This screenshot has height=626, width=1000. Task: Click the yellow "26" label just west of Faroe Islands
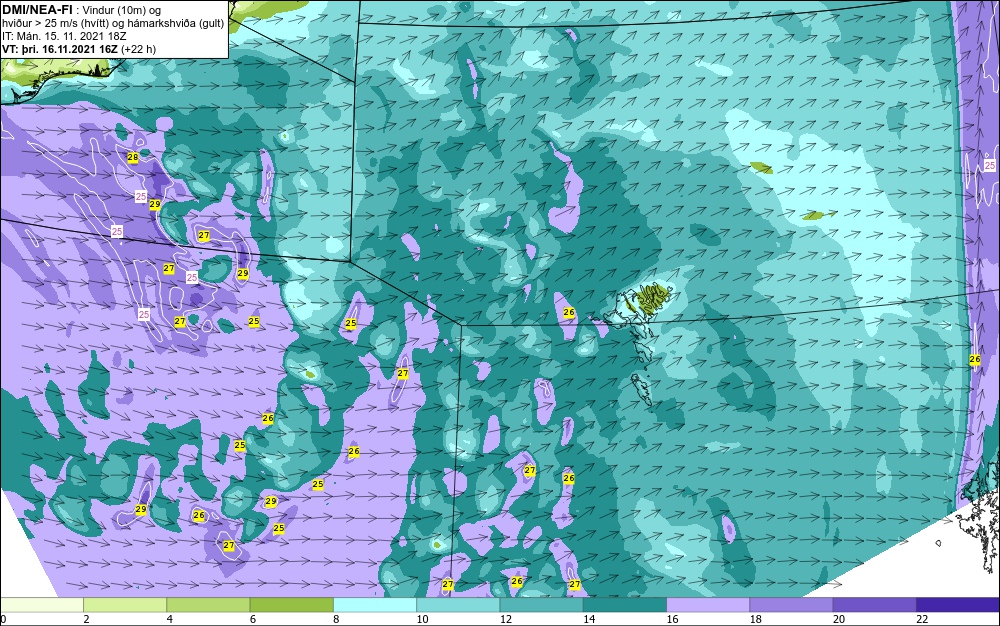(x=569, y=312)
